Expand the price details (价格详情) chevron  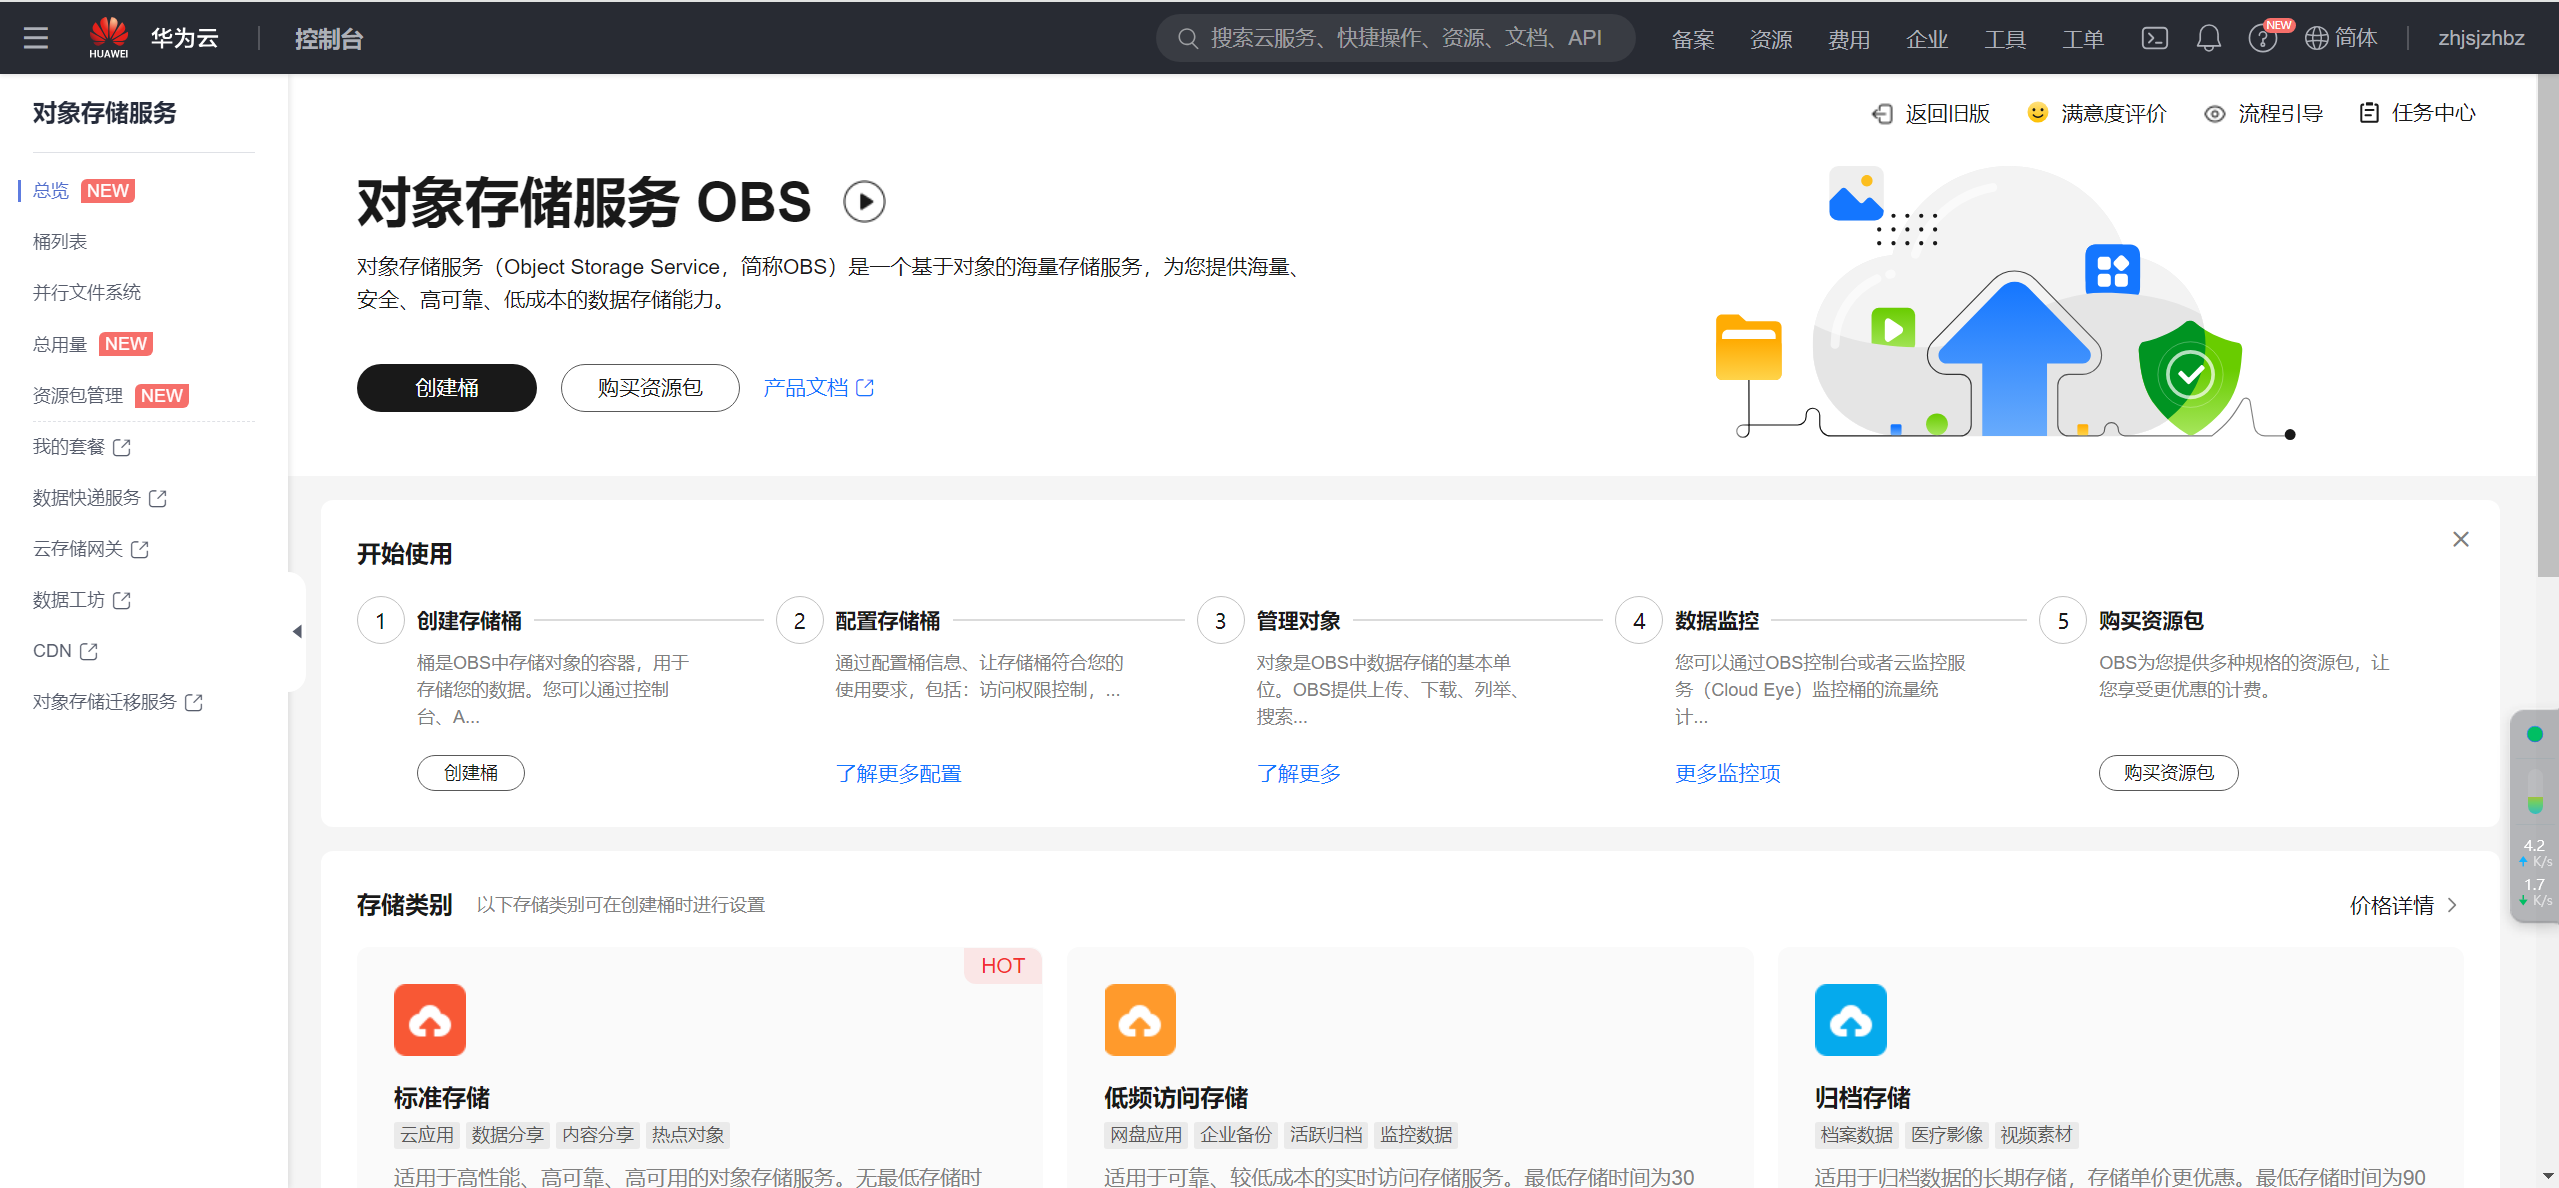tap(2451, 905)
